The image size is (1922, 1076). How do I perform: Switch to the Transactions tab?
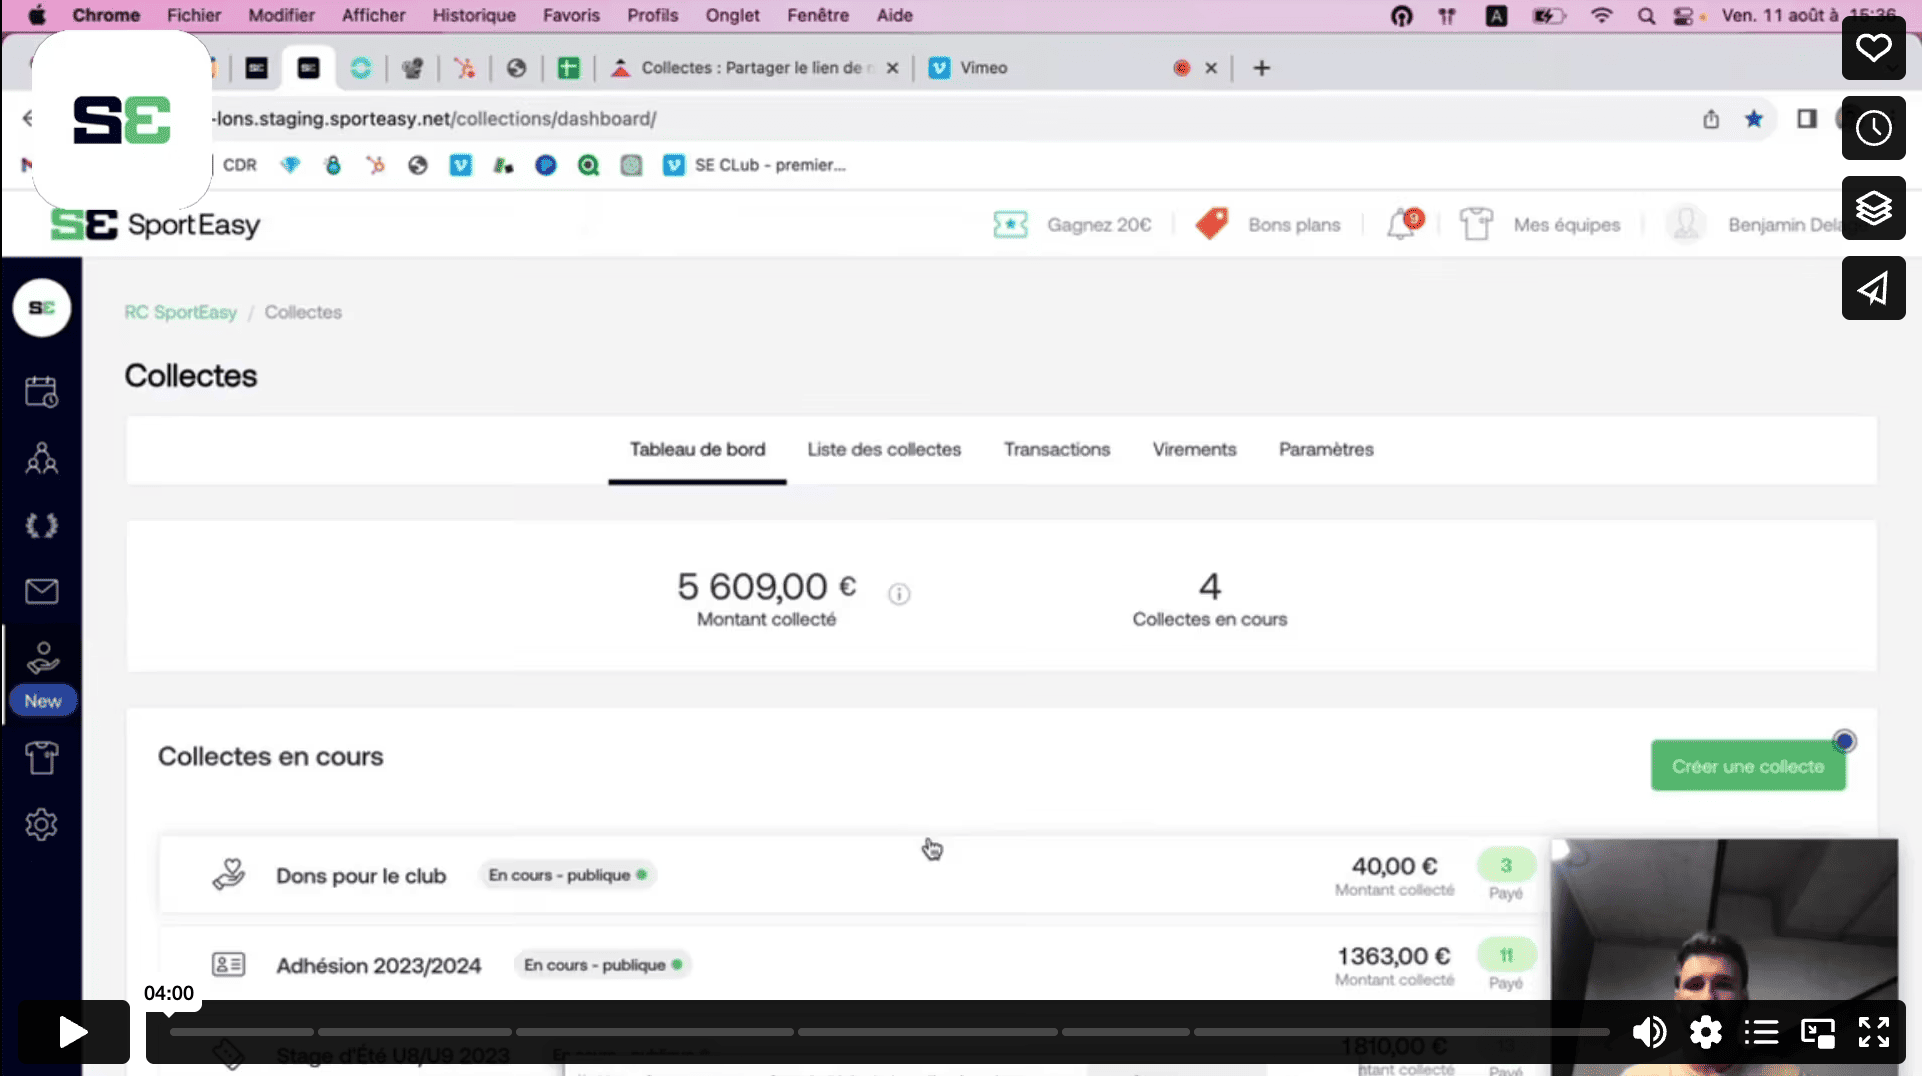[1057, 449]
